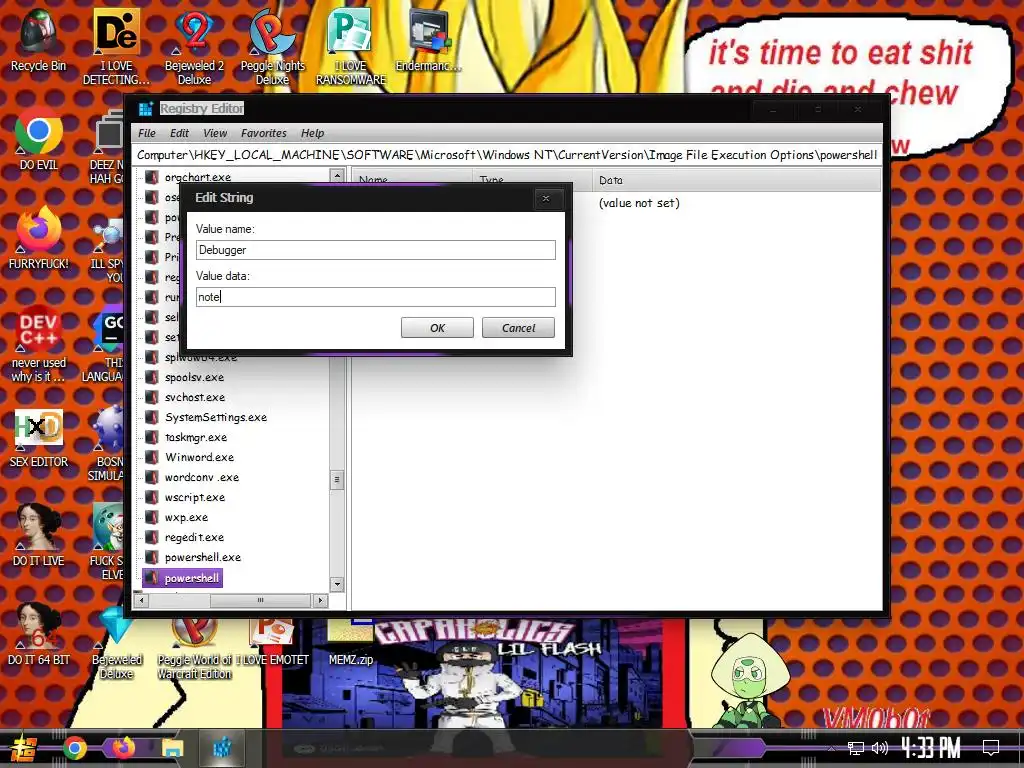Open the 'I LOVE RANSOMWARE' Publisher icon
The image size is (1024, 768).
click(351, 46)
